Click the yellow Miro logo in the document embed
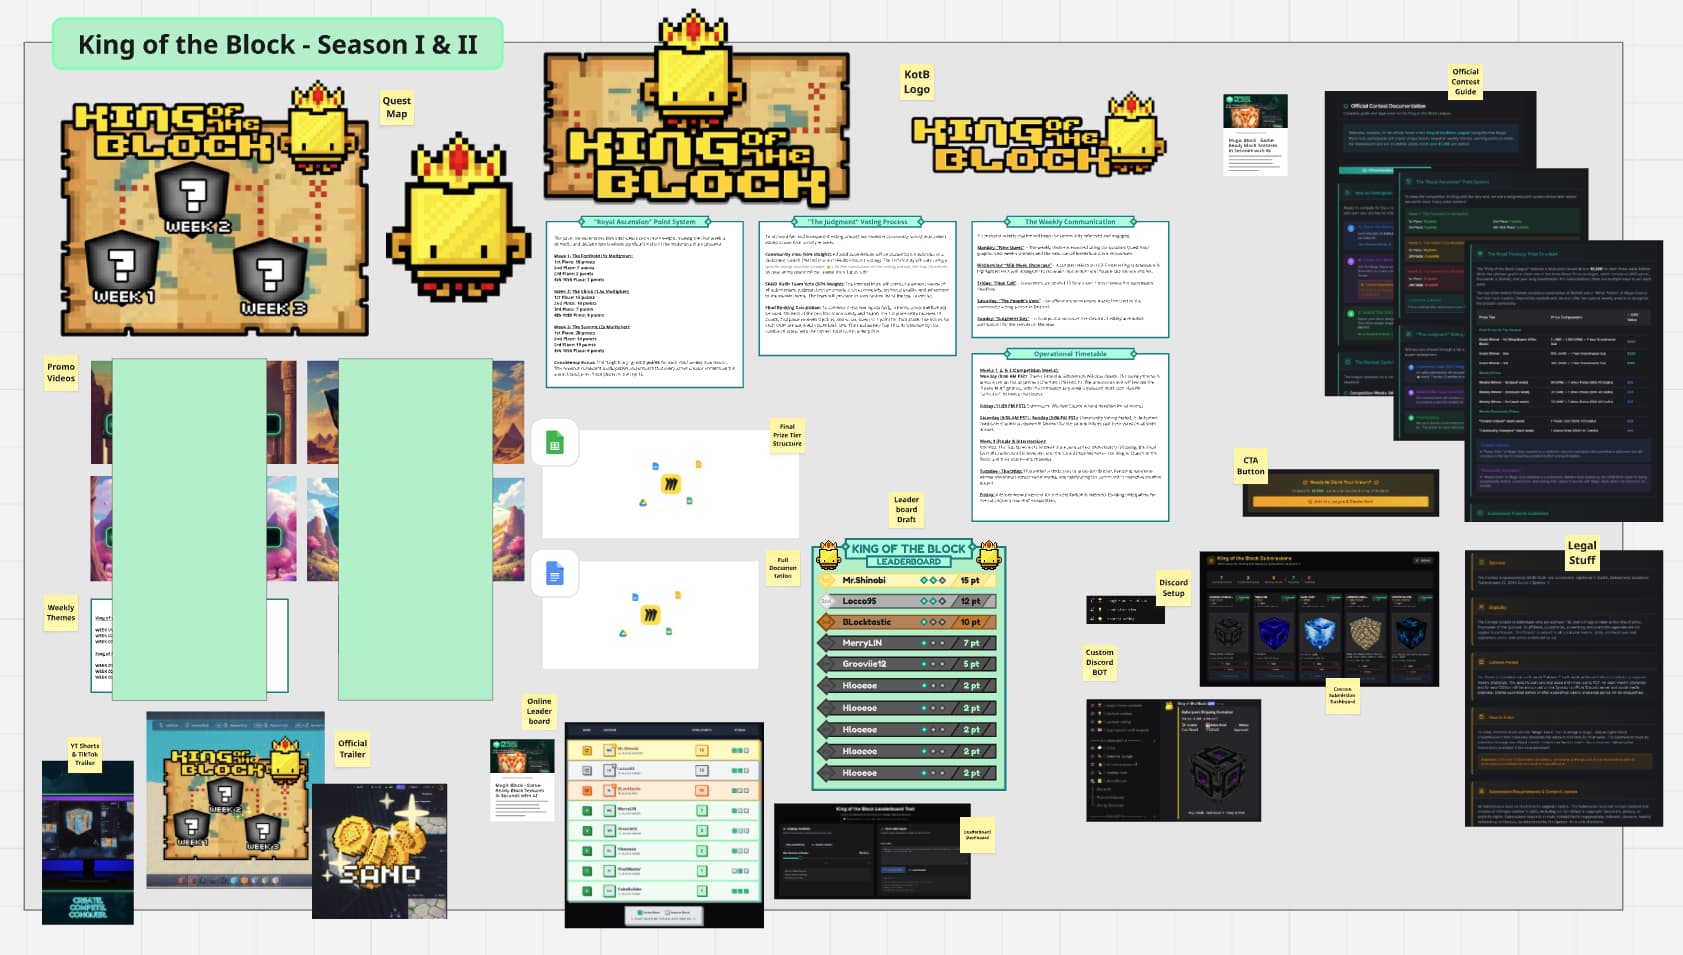 click(x=651, y=614)
